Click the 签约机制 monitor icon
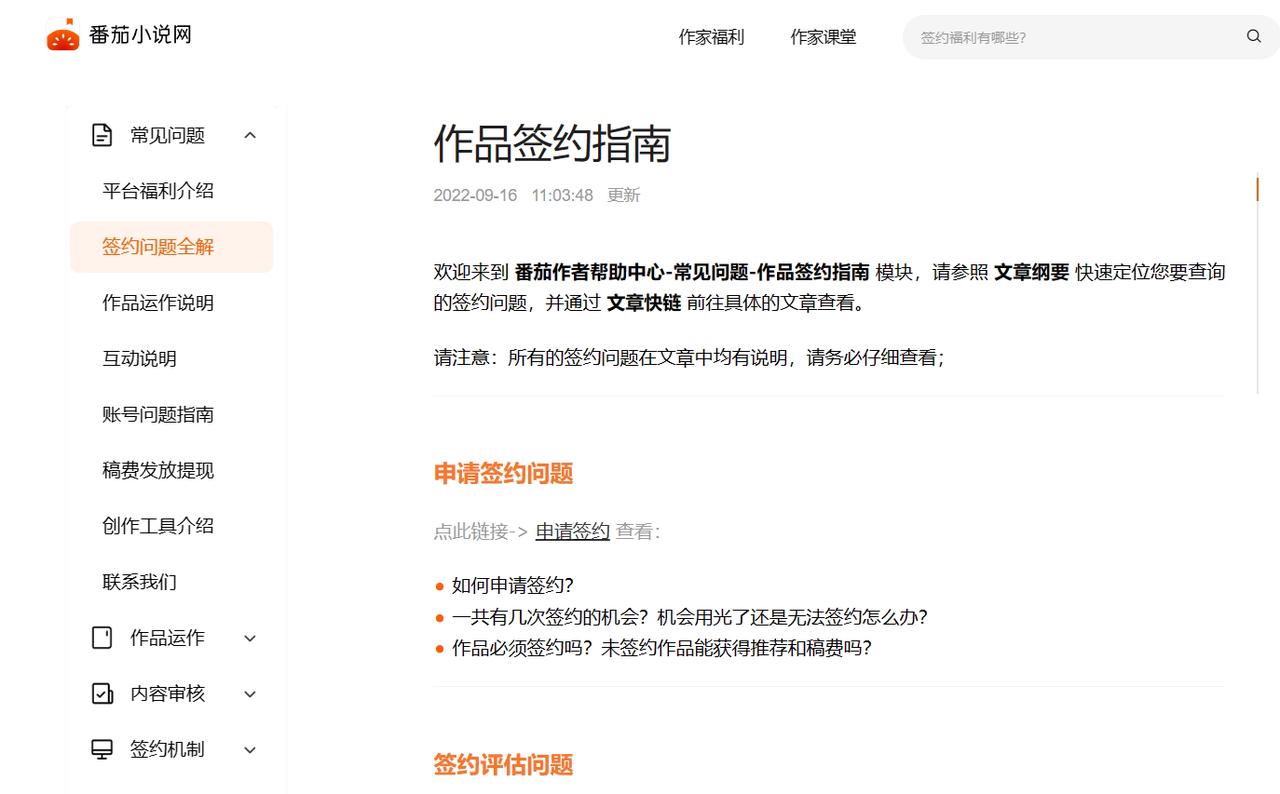Image resolution: width=1280 pixels, height=794 pixels. coord(102,750)
